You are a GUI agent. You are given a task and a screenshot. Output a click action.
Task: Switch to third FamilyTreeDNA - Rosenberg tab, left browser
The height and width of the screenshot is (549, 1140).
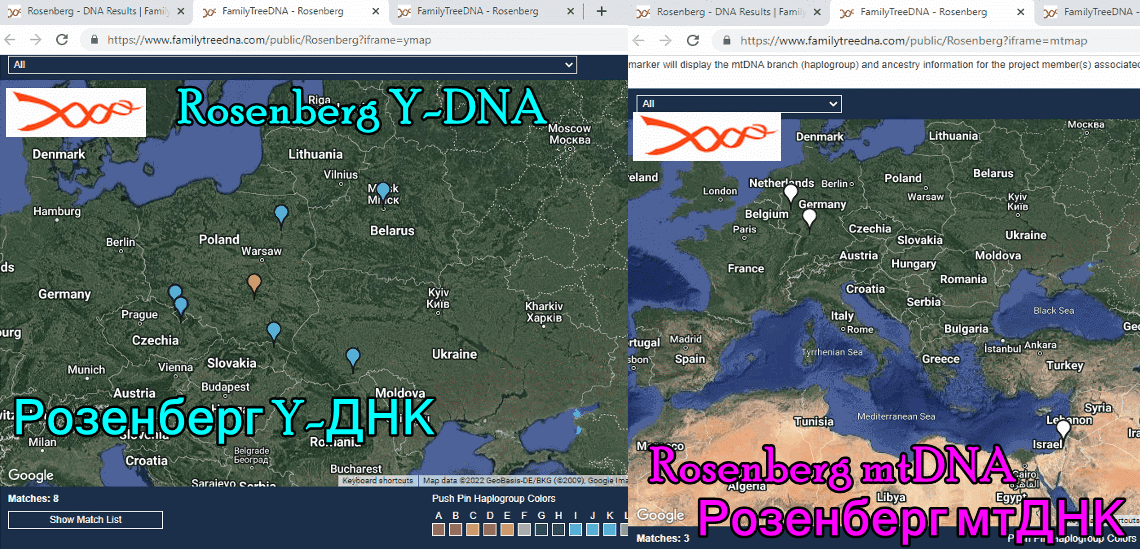coord(486,12)
